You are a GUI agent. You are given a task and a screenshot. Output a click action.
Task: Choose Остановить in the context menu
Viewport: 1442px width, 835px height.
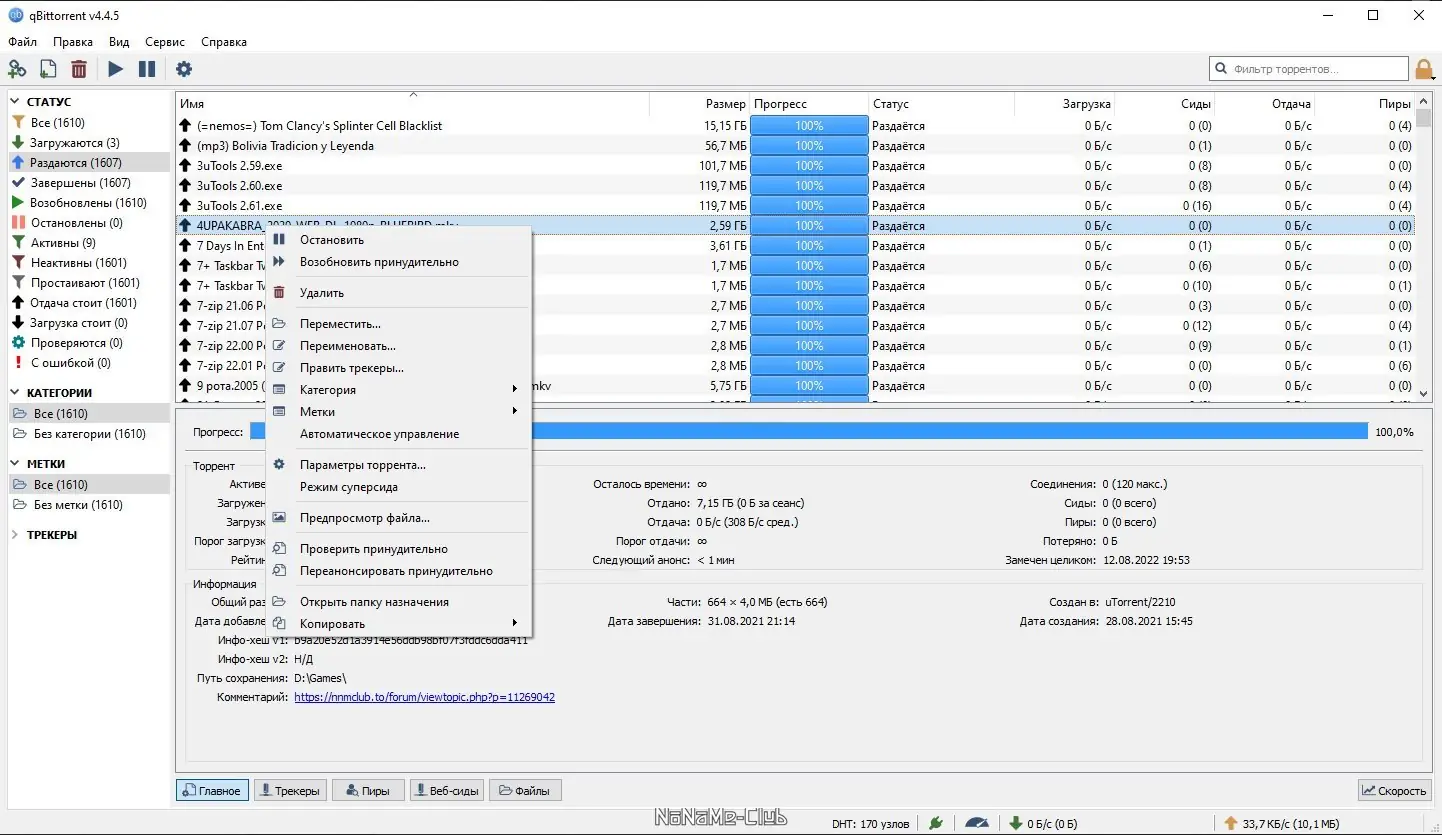coord(398,240)
